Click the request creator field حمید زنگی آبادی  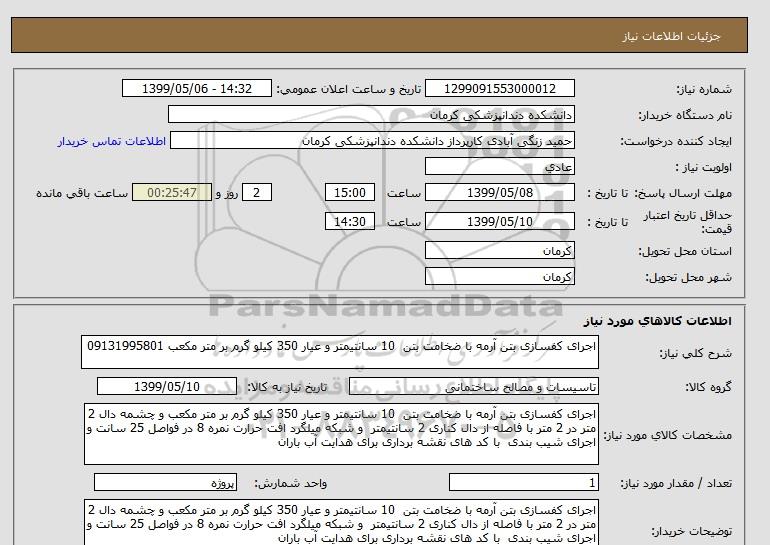[372, 140]
